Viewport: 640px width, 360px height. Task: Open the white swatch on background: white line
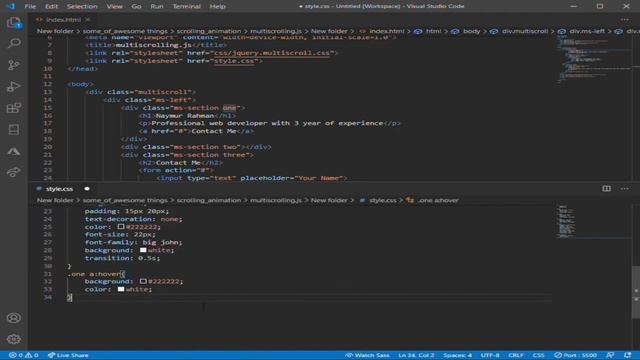pyautogui.click(x=143, y=250)
